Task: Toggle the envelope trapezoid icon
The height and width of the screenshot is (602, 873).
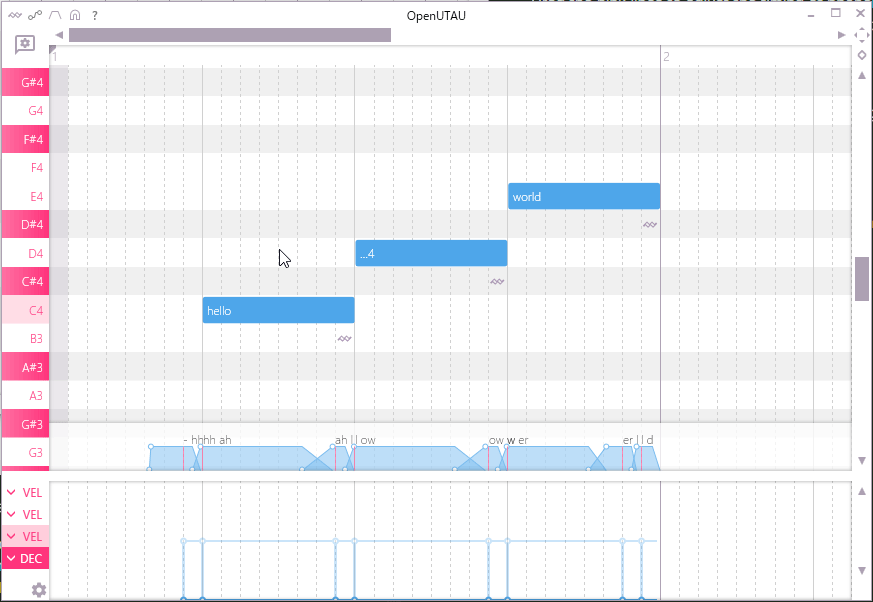Action: pos(55,15)
